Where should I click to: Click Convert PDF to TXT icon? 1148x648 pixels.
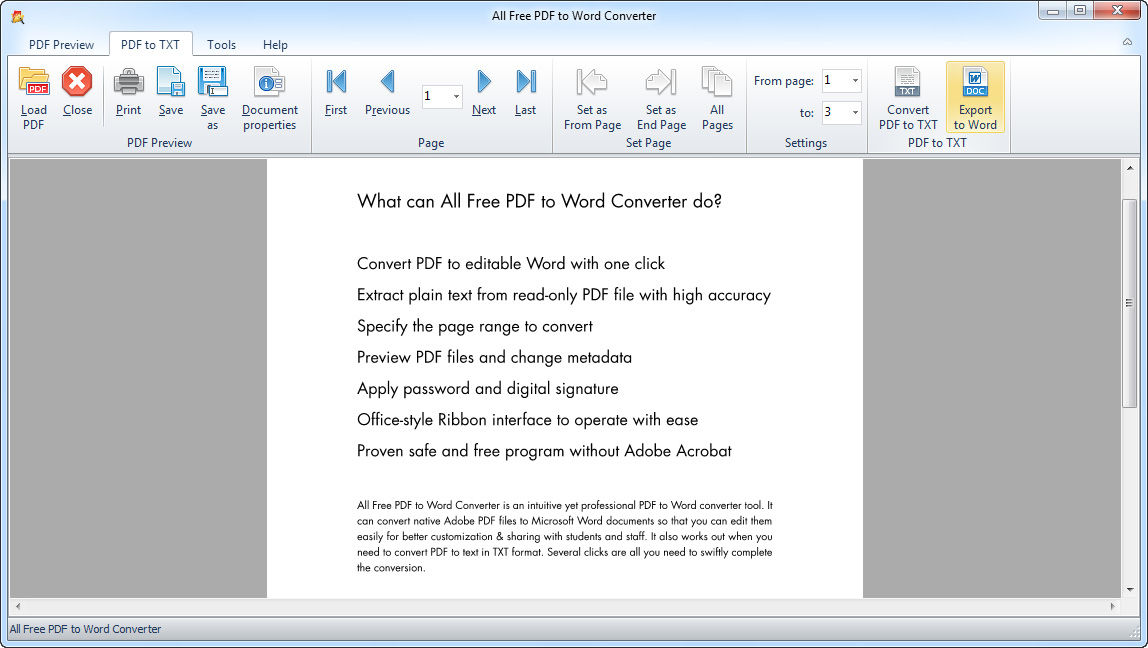[x=907, y=81]
